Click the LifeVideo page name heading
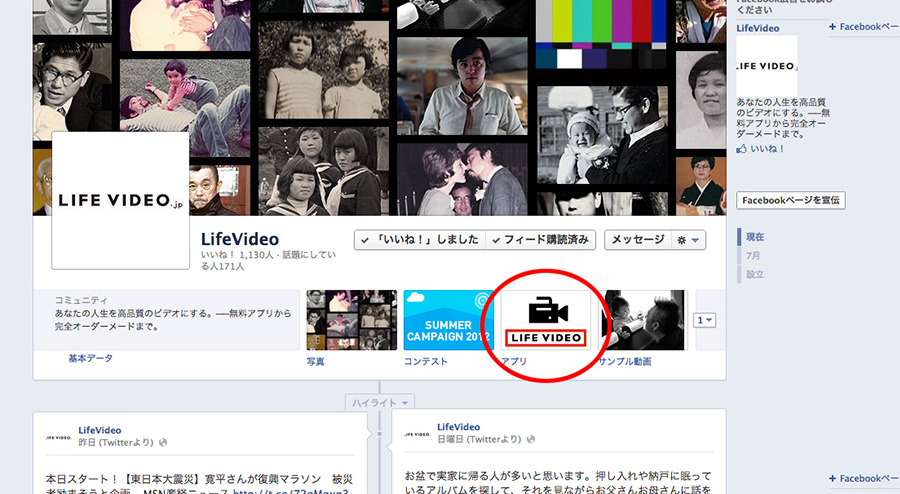The image size is (900, 494). [x=240, y=239]
